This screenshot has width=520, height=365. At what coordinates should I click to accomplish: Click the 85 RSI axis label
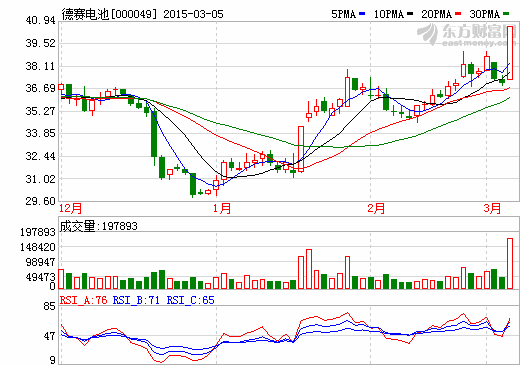click(49, 306)
